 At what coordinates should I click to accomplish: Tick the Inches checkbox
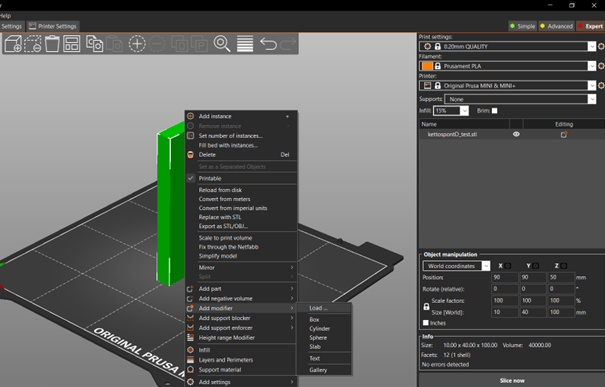(x=426, y=323)
